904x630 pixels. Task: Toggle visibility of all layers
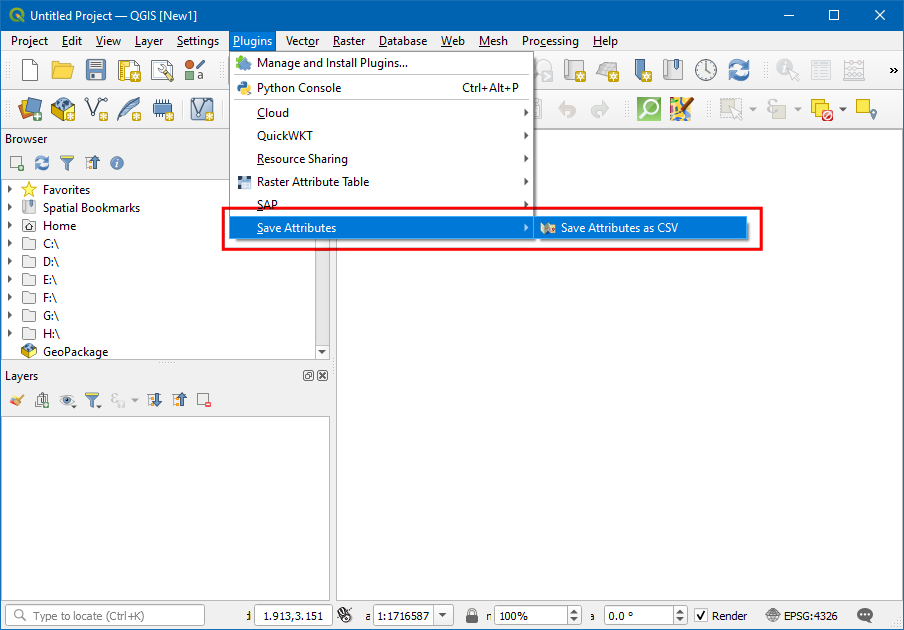[68, 399]
